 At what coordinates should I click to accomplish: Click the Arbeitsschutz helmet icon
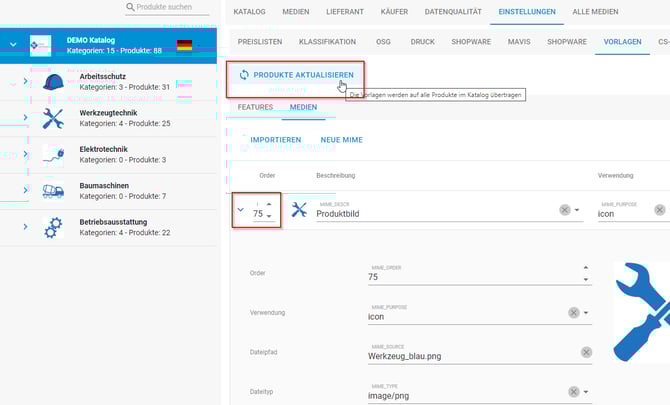[53, 82]
